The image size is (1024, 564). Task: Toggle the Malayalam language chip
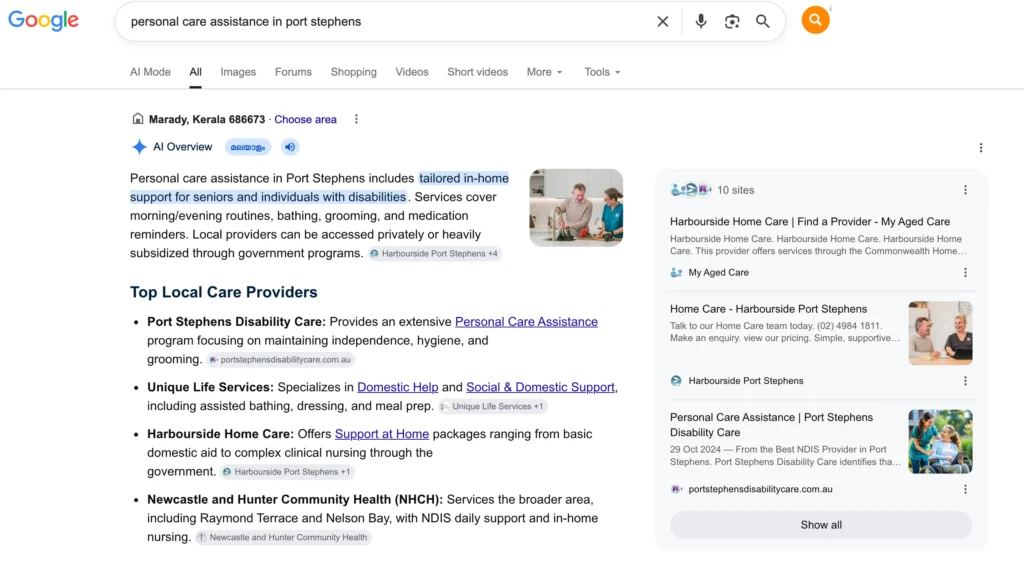pyautogui.click(x=248, y=147)
